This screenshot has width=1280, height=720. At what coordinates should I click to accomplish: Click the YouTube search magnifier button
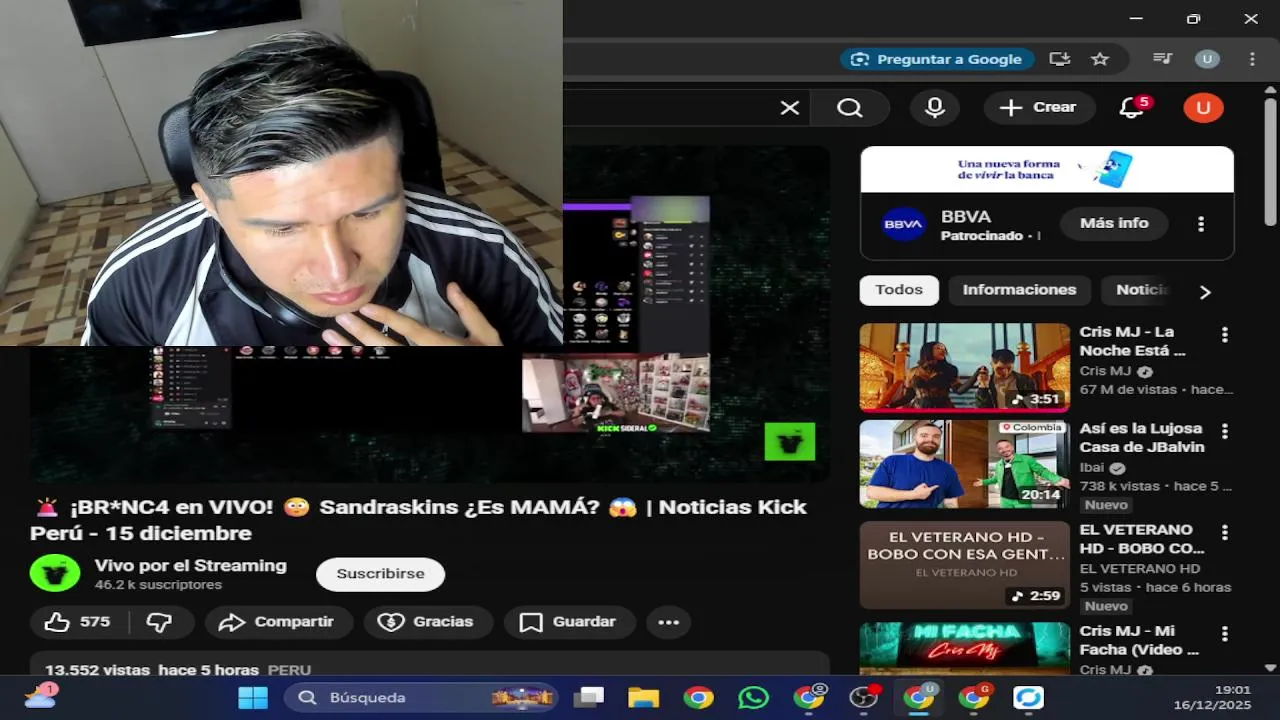coord(850,108)
